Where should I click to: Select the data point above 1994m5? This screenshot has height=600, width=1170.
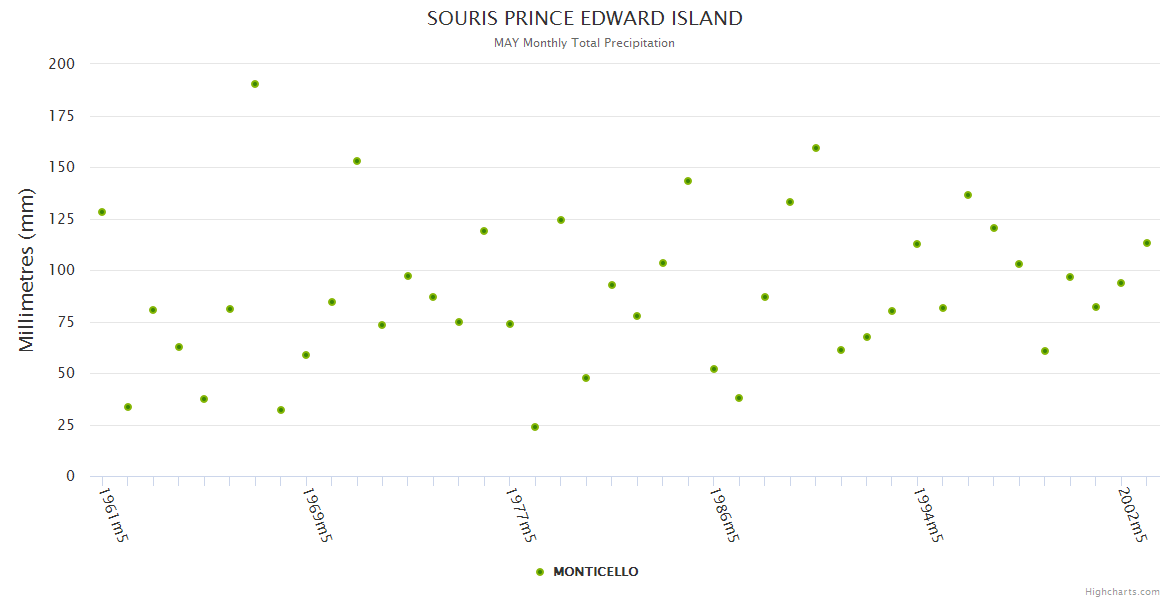coord(917,244)
